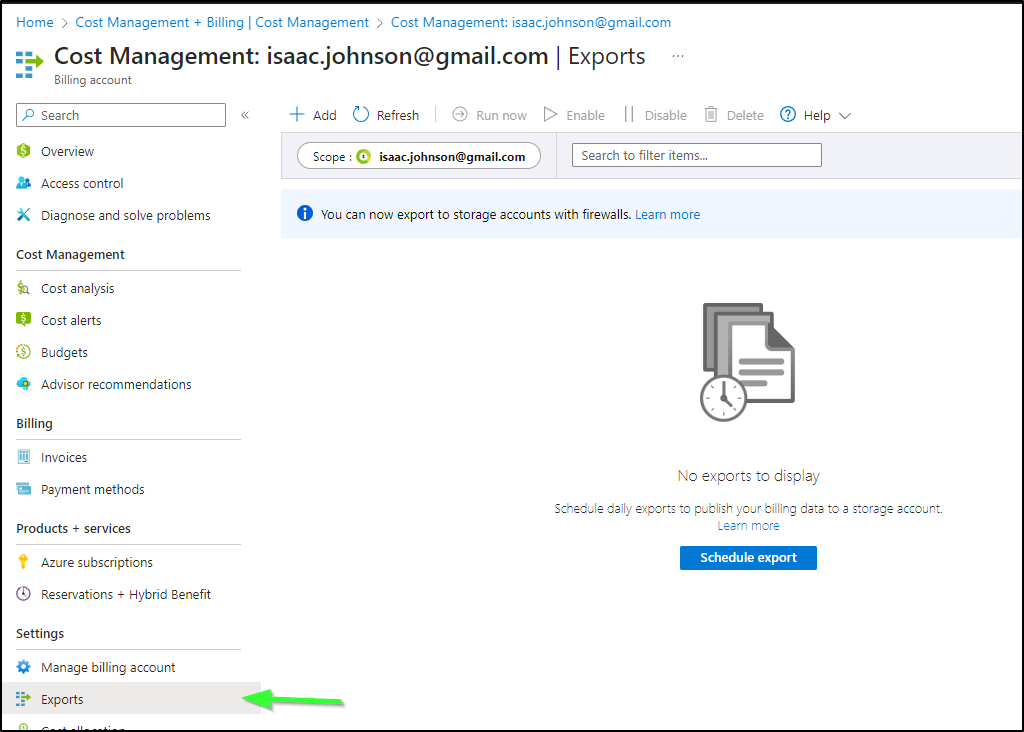
Task: Open Invoices under Billing
Action: pyautogui.click(x=63, y=457)
